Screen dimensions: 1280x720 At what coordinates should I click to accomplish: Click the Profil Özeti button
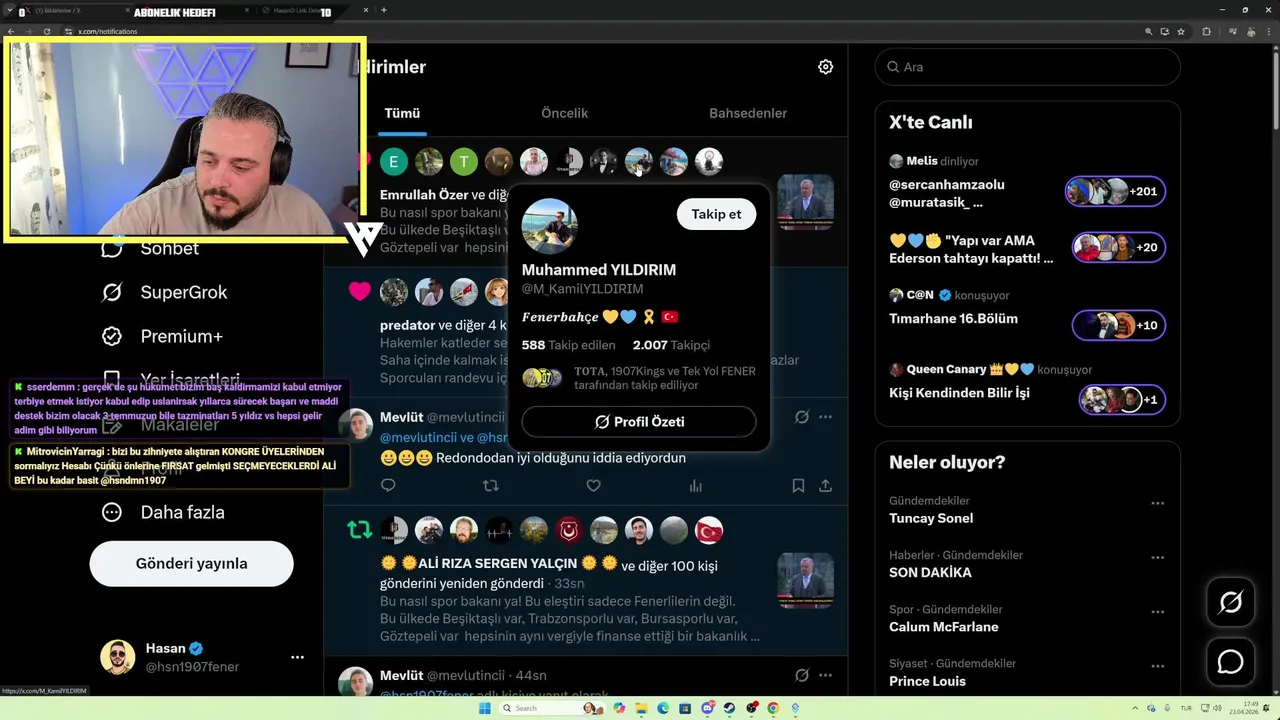(x=639, y=422)
